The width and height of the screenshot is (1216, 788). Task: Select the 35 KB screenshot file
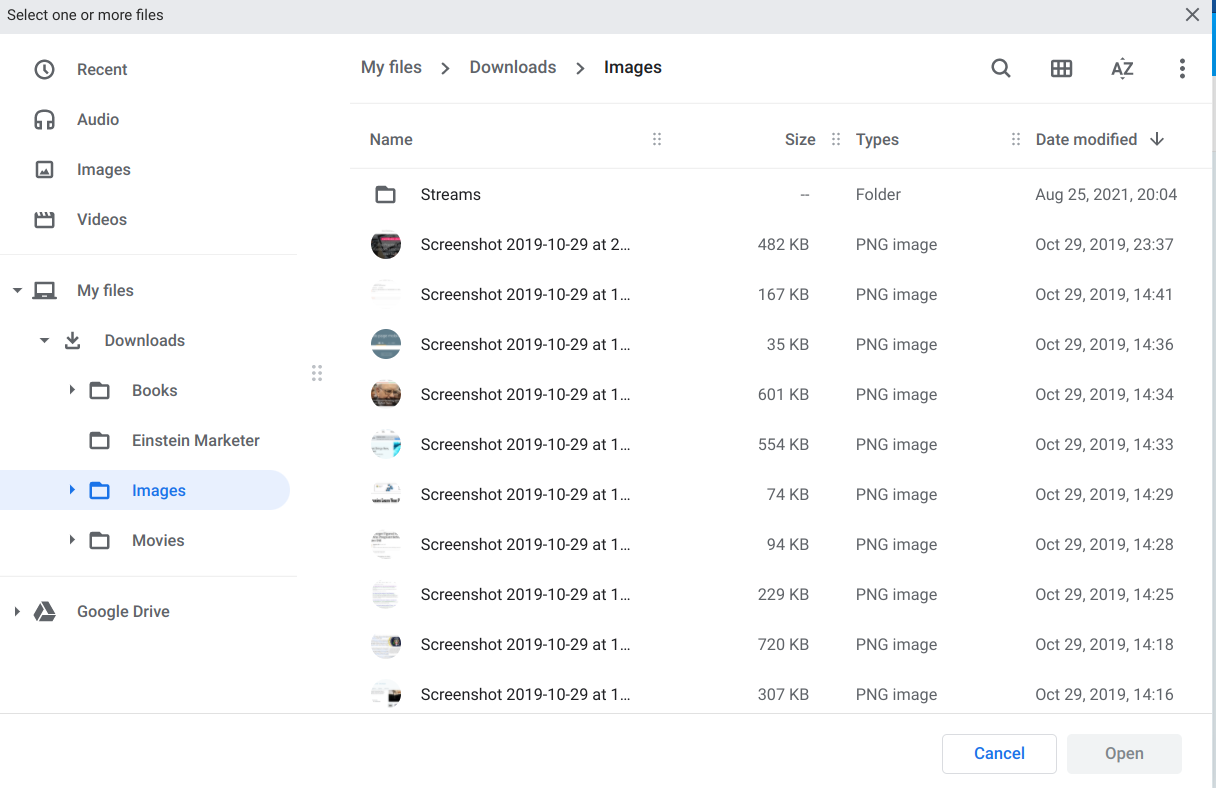(x=525, y=344)
